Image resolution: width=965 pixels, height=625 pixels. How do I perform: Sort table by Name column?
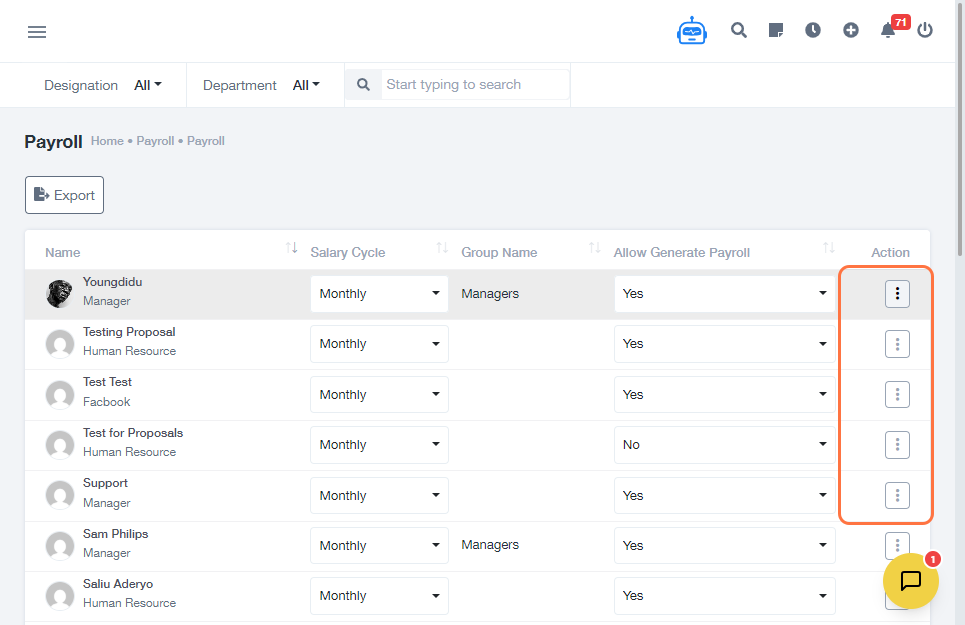pyautogui.click(x=291, y=248)
